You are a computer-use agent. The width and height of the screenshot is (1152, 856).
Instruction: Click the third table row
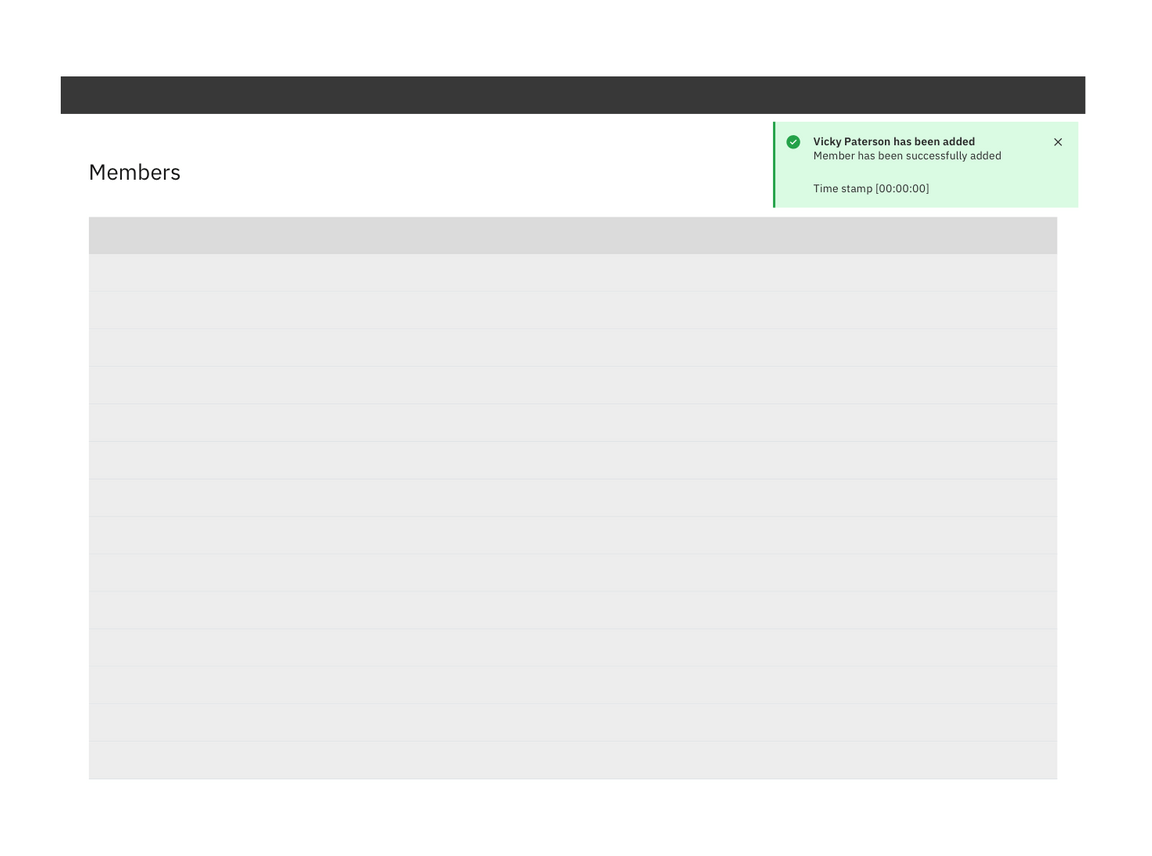point(573,347)
